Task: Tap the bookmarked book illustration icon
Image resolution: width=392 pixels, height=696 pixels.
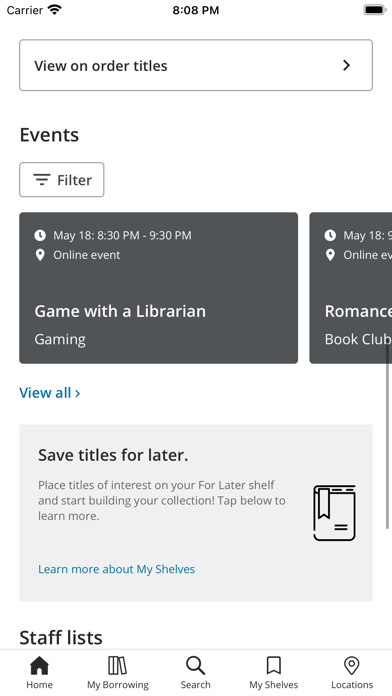Action: (335, 513)
